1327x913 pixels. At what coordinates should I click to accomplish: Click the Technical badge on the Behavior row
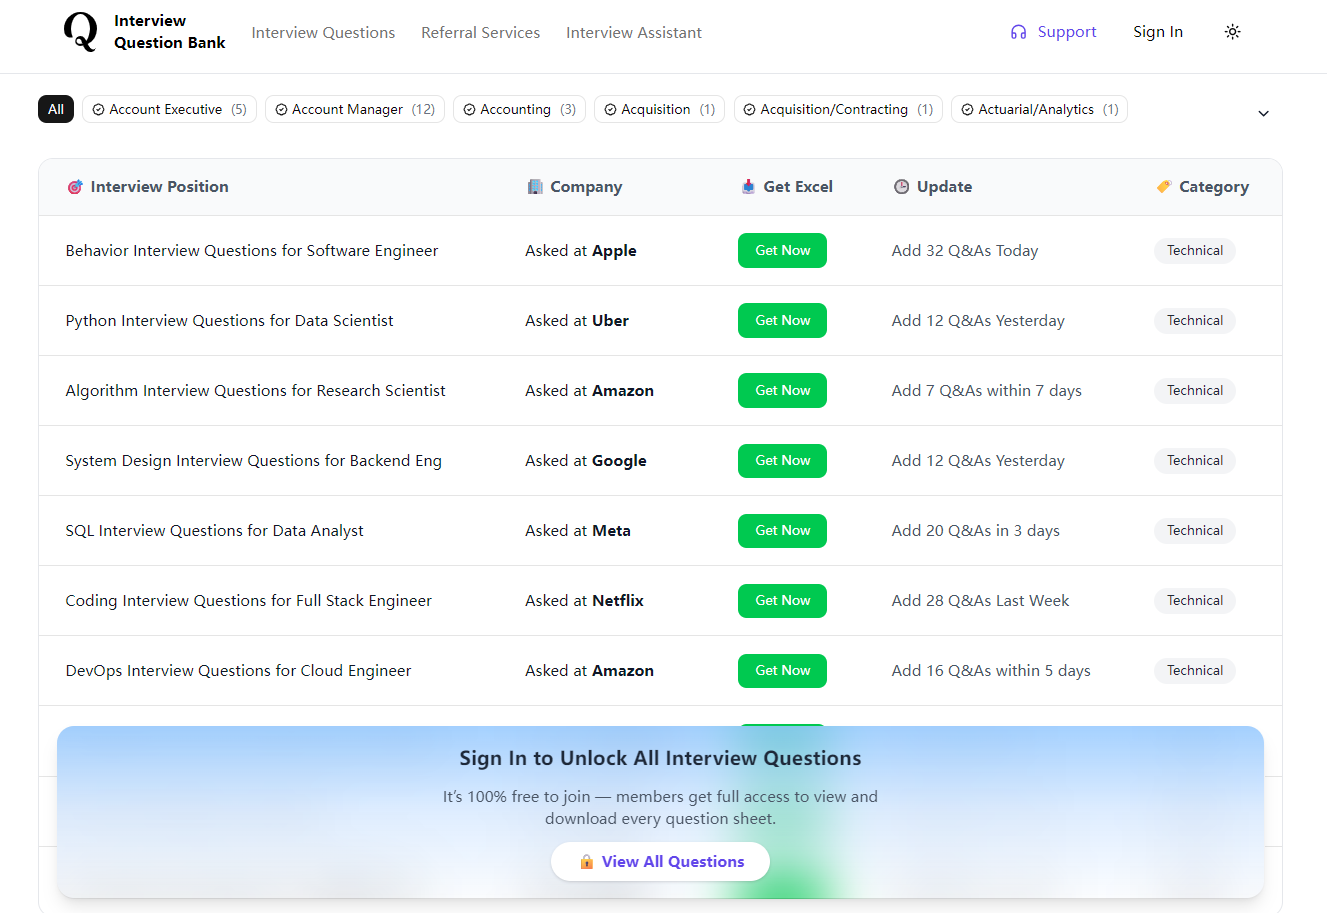point(1194,250)
